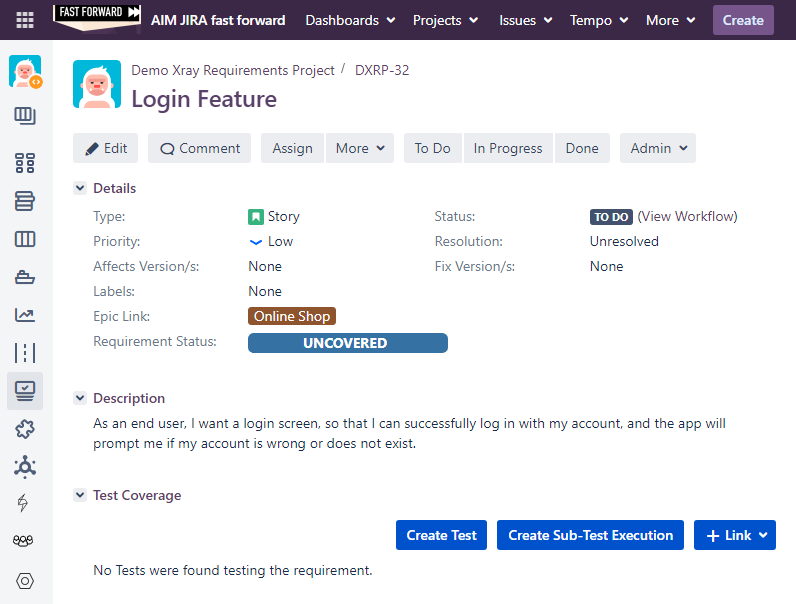Viewport: 796px width, 604px height.
Task: Click 'No Tests were found' message
Action: [233, 571]
